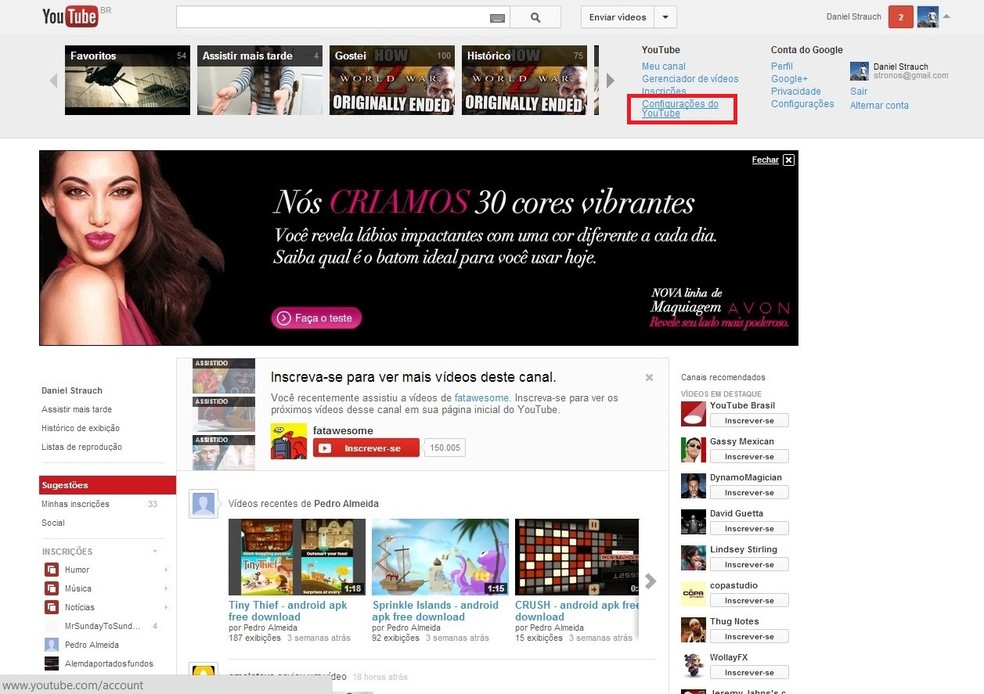Click the YouTube logo
984x694 pixels.
pos(70,16)
